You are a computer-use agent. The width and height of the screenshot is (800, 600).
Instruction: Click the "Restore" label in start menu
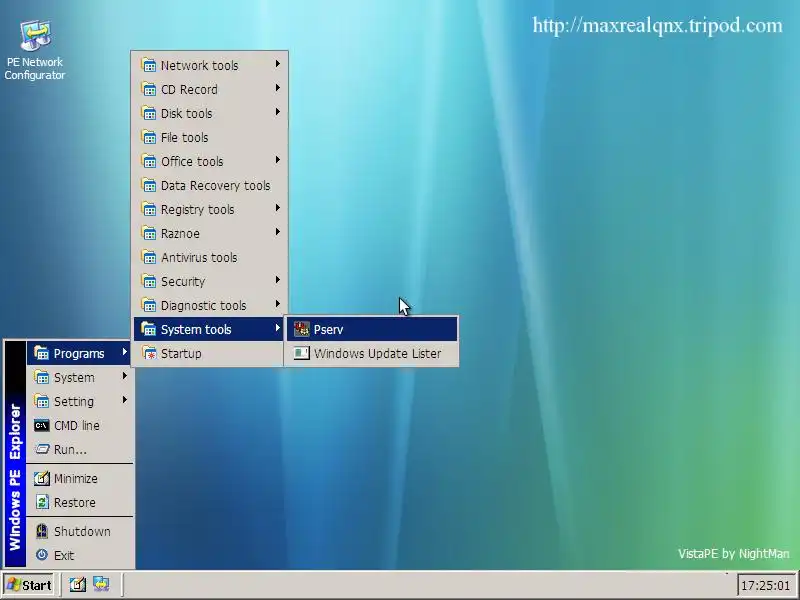click(x=74, y=503)
